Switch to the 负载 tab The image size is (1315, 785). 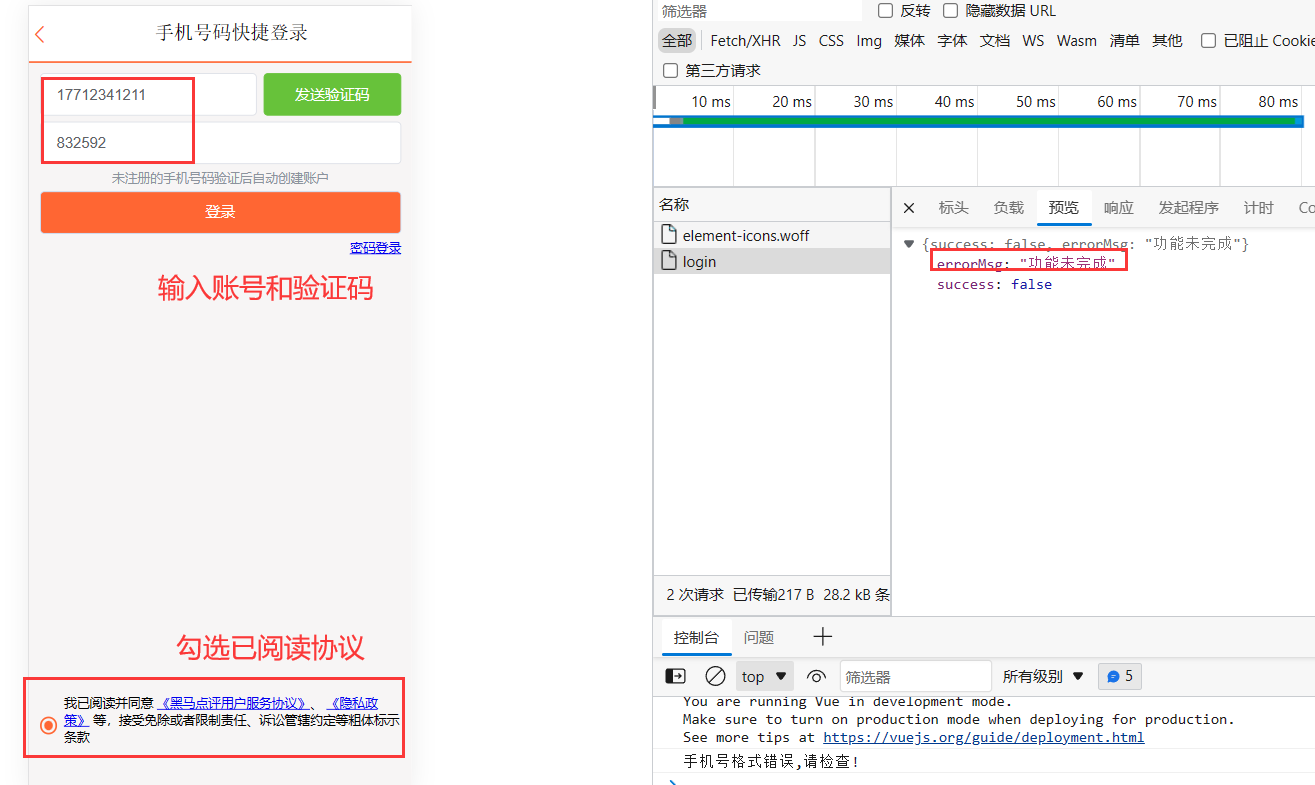click(1008, 208)
